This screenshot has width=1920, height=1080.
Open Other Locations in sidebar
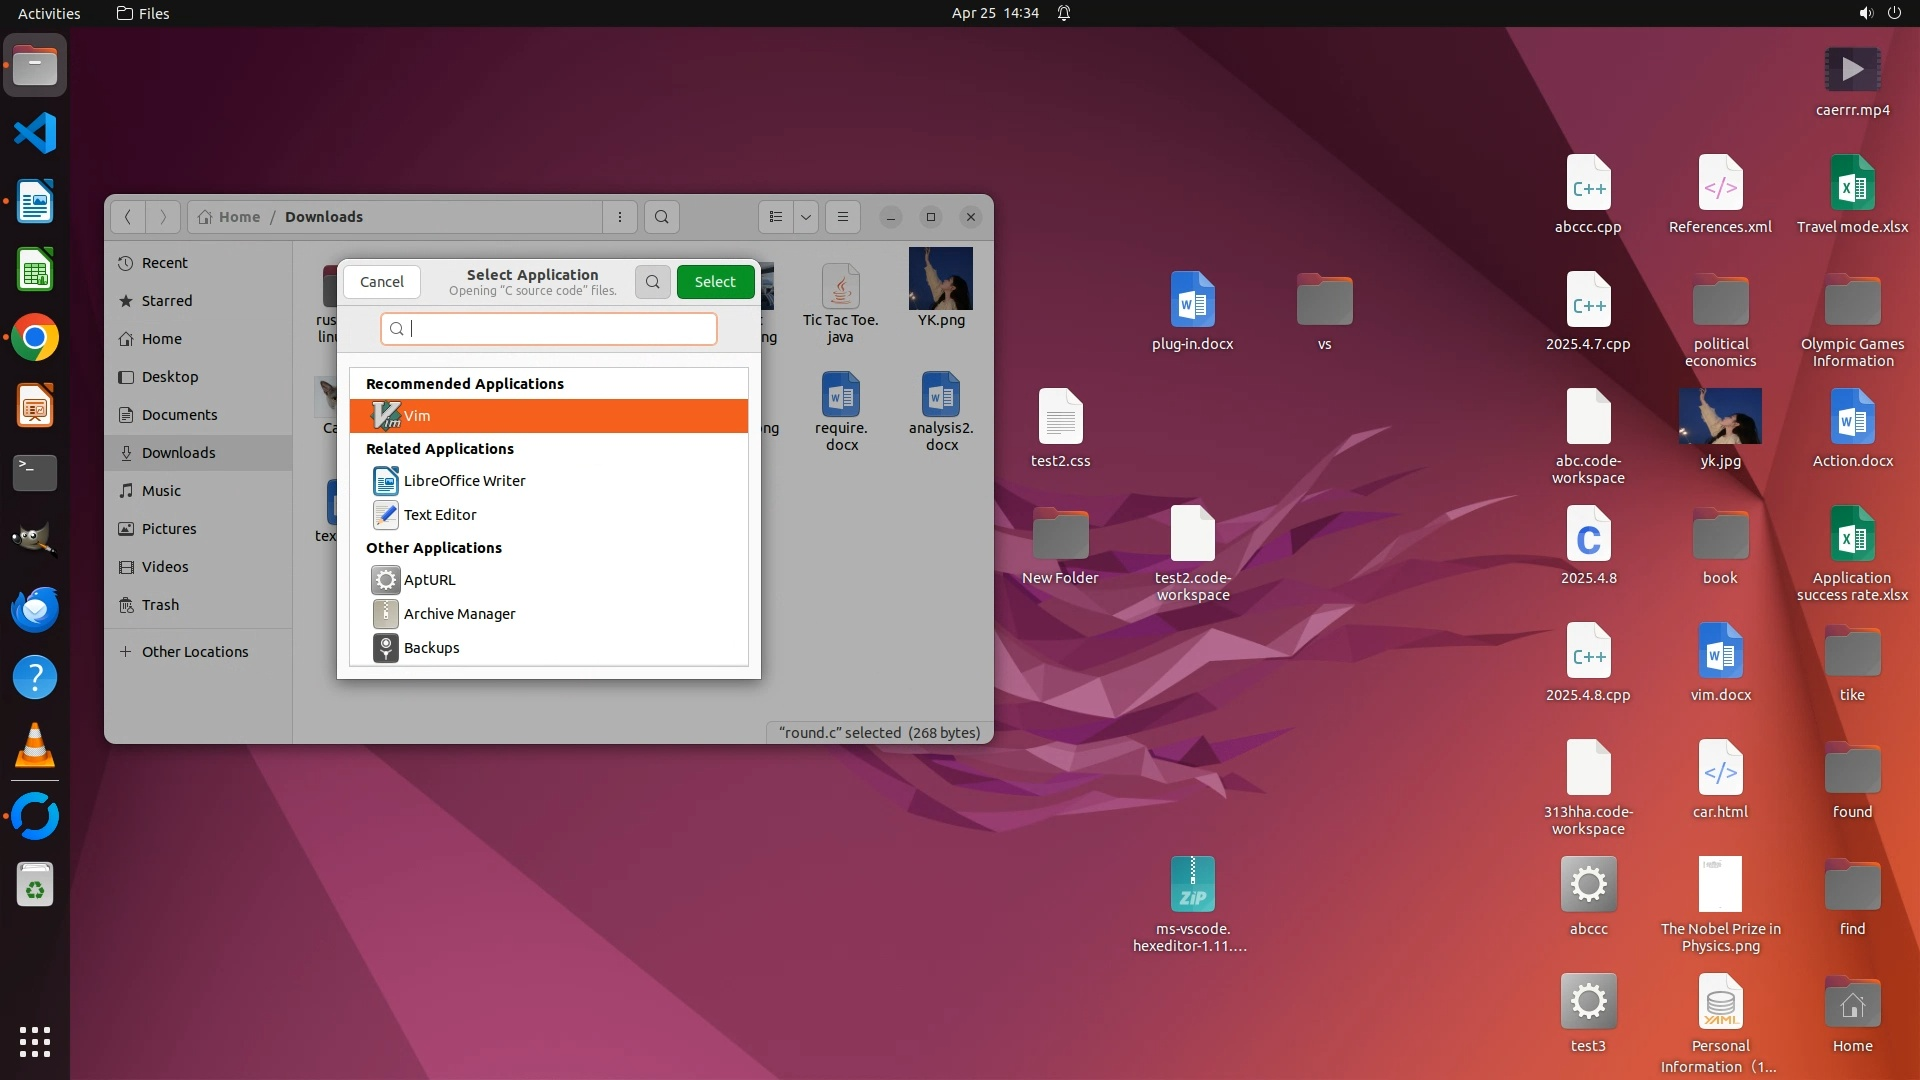(x=195, y=652)
